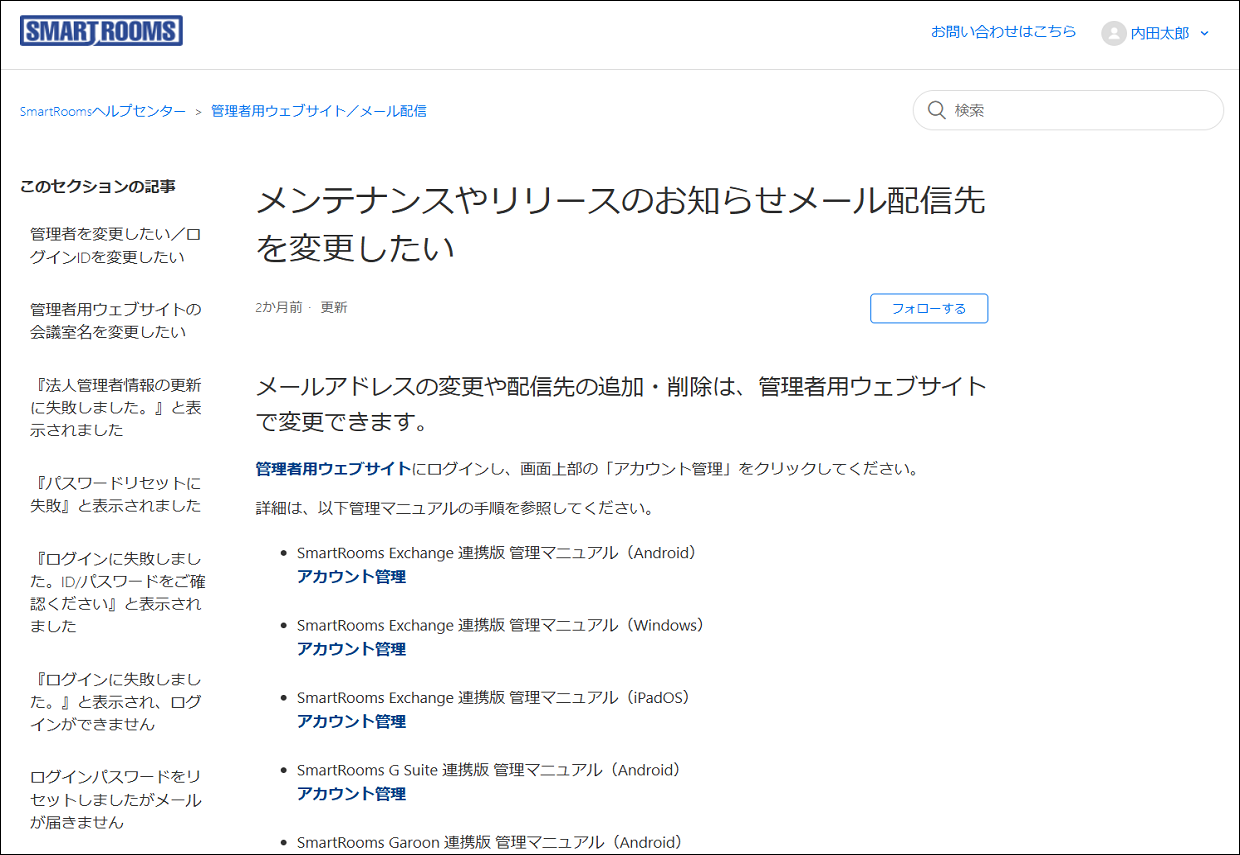Go to SmartRoomsヘルプセンター breadcrumb
Image resolution: width=1240 pixels, height=855 pixels.
[x=103, y=111]
